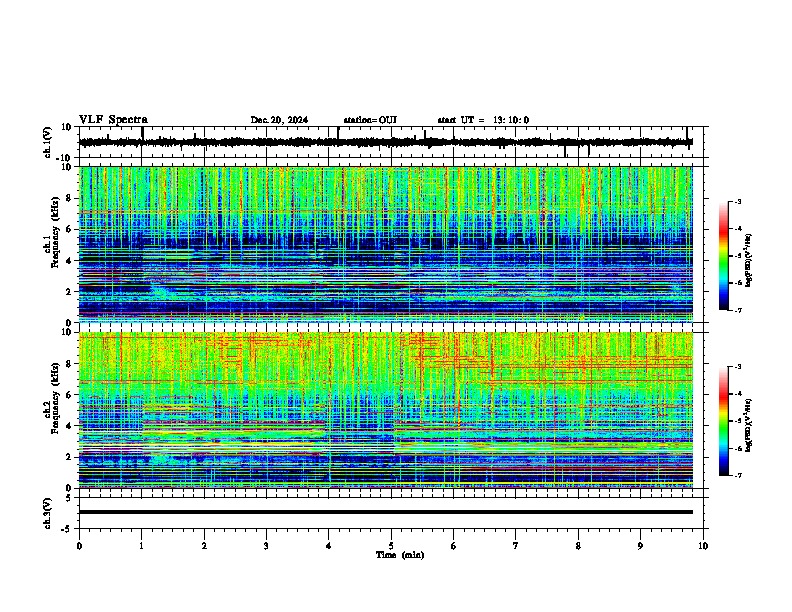The width and height of the screenshot is (792, 612).
Task: Click the ch.2 color bar log(PSD) label
Action: (x=749, y=425)
